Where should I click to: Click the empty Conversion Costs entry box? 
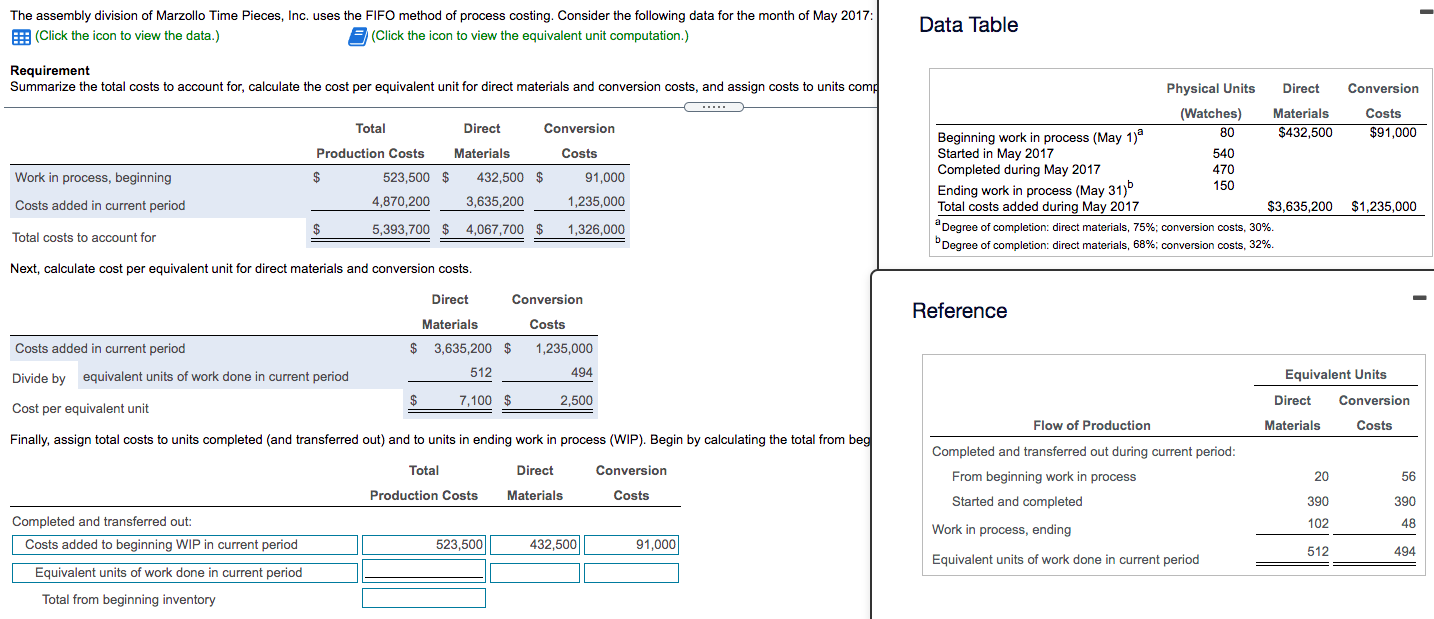[x=631, y=571]
